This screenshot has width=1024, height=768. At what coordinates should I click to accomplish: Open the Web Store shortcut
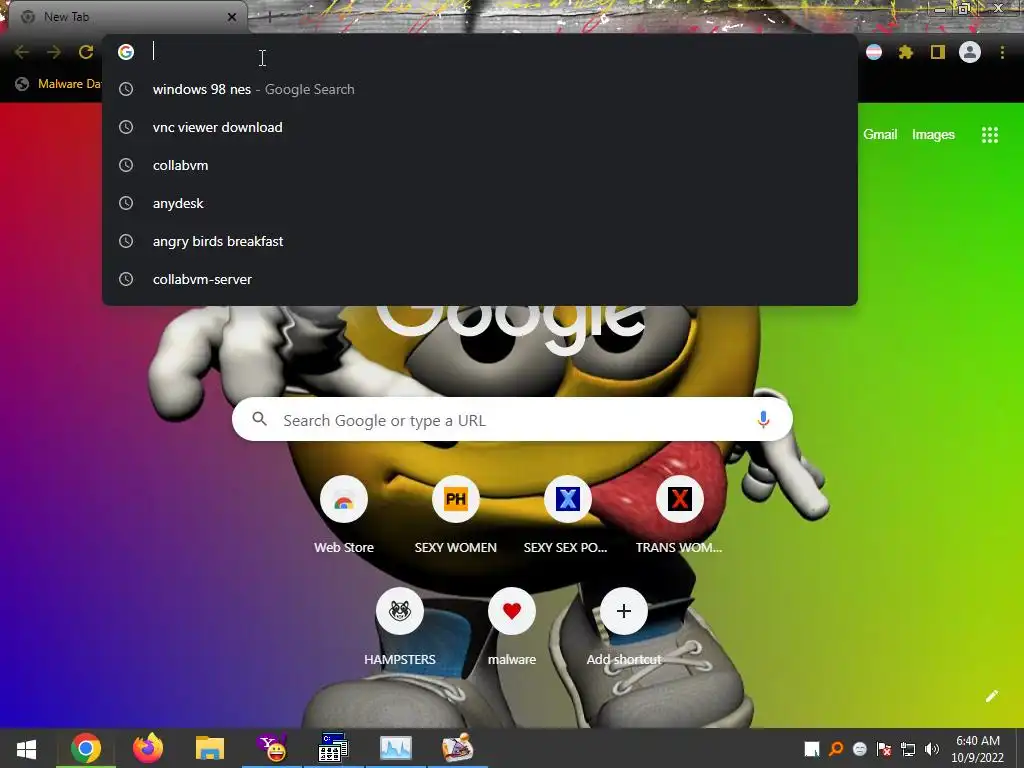344,515
